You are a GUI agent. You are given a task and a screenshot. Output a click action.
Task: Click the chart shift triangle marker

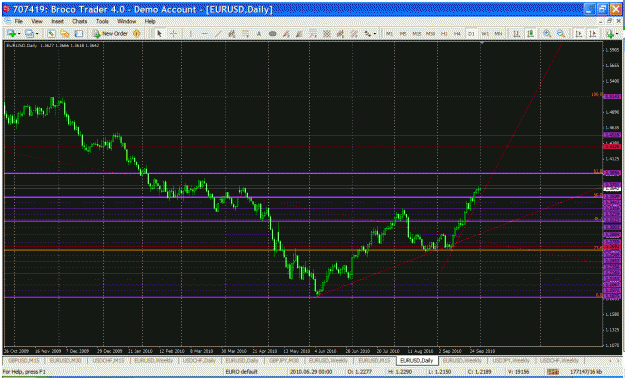point(482,42)
